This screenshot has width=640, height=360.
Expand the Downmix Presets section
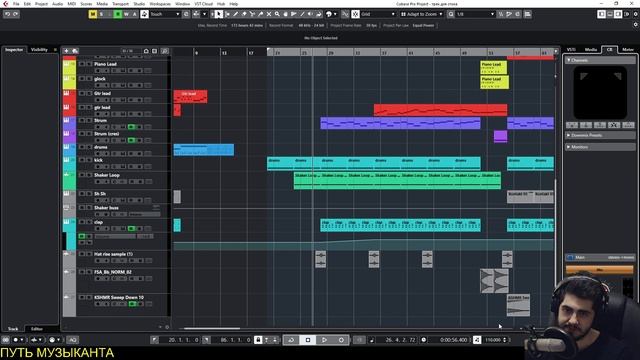(x=600, y=135)
